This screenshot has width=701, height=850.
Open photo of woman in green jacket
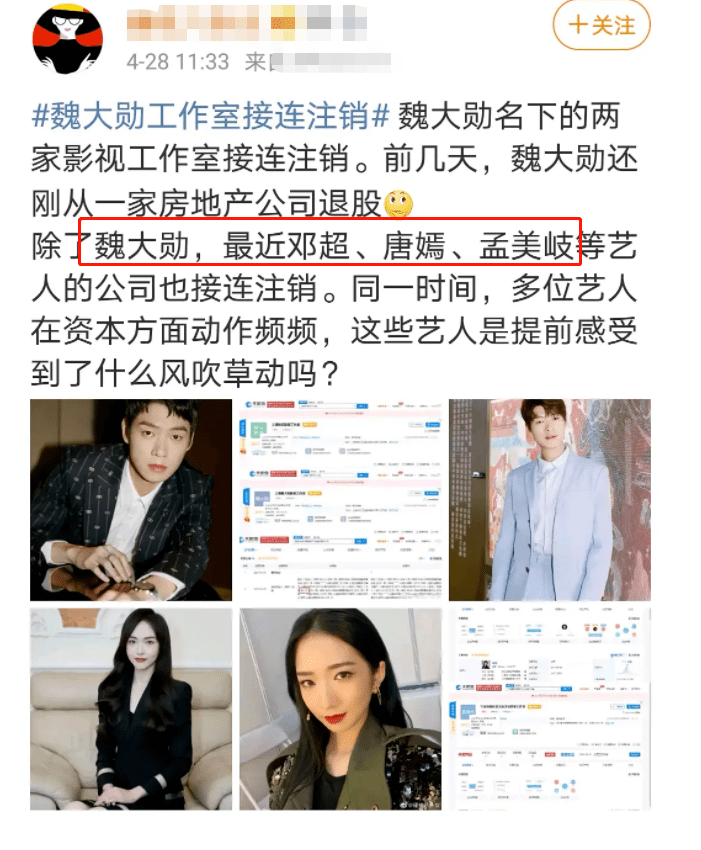click(340, 709)
